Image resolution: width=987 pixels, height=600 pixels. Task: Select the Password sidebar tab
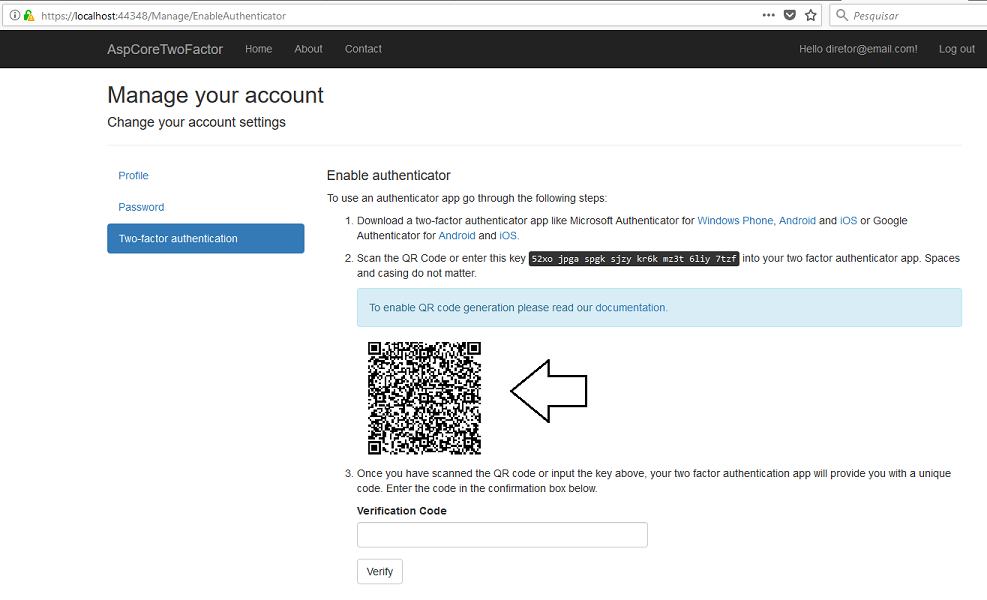point(141,207)
